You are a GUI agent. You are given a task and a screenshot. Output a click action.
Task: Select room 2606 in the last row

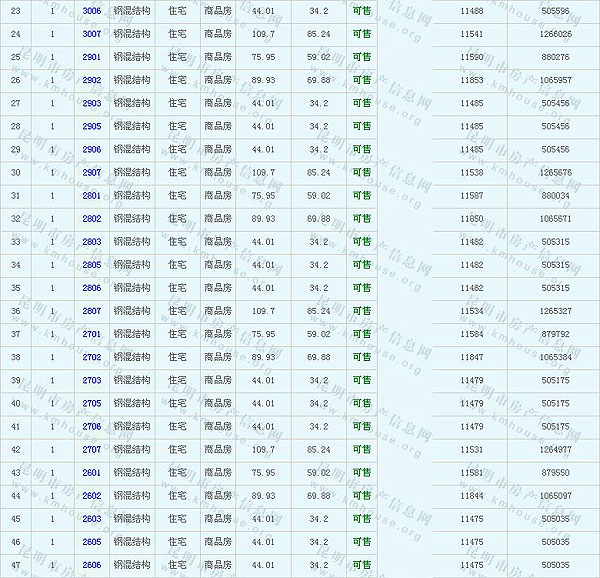pos(91,565)
